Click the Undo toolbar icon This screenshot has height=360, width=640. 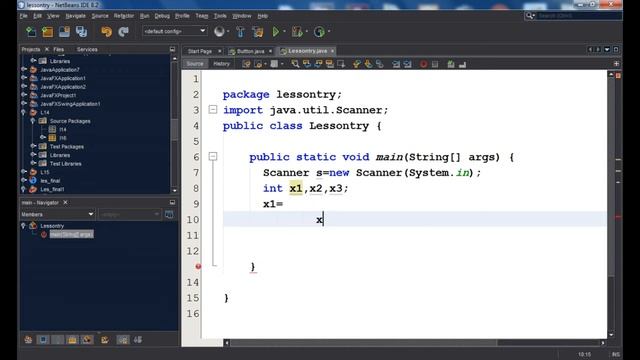(x=107, y=31)
